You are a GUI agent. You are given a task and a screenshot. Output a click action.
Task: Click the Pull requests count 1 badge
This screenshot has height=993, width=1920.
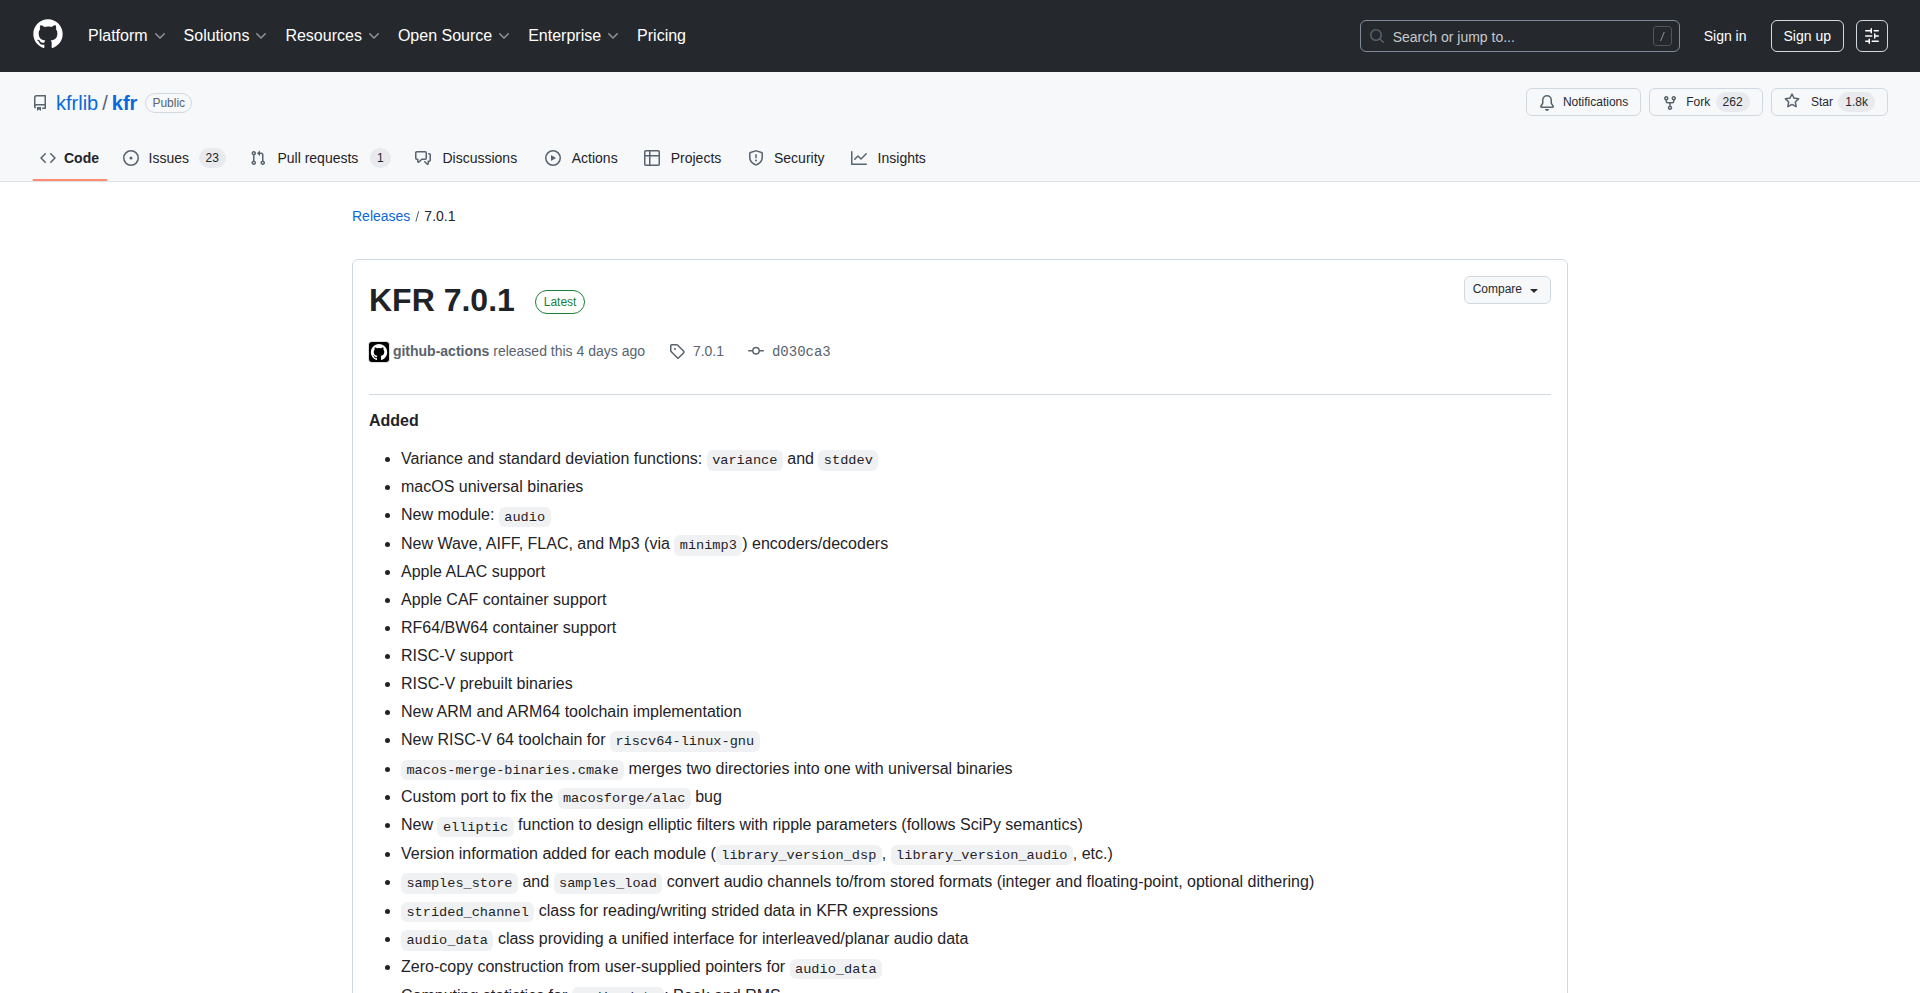pos(380,158)
